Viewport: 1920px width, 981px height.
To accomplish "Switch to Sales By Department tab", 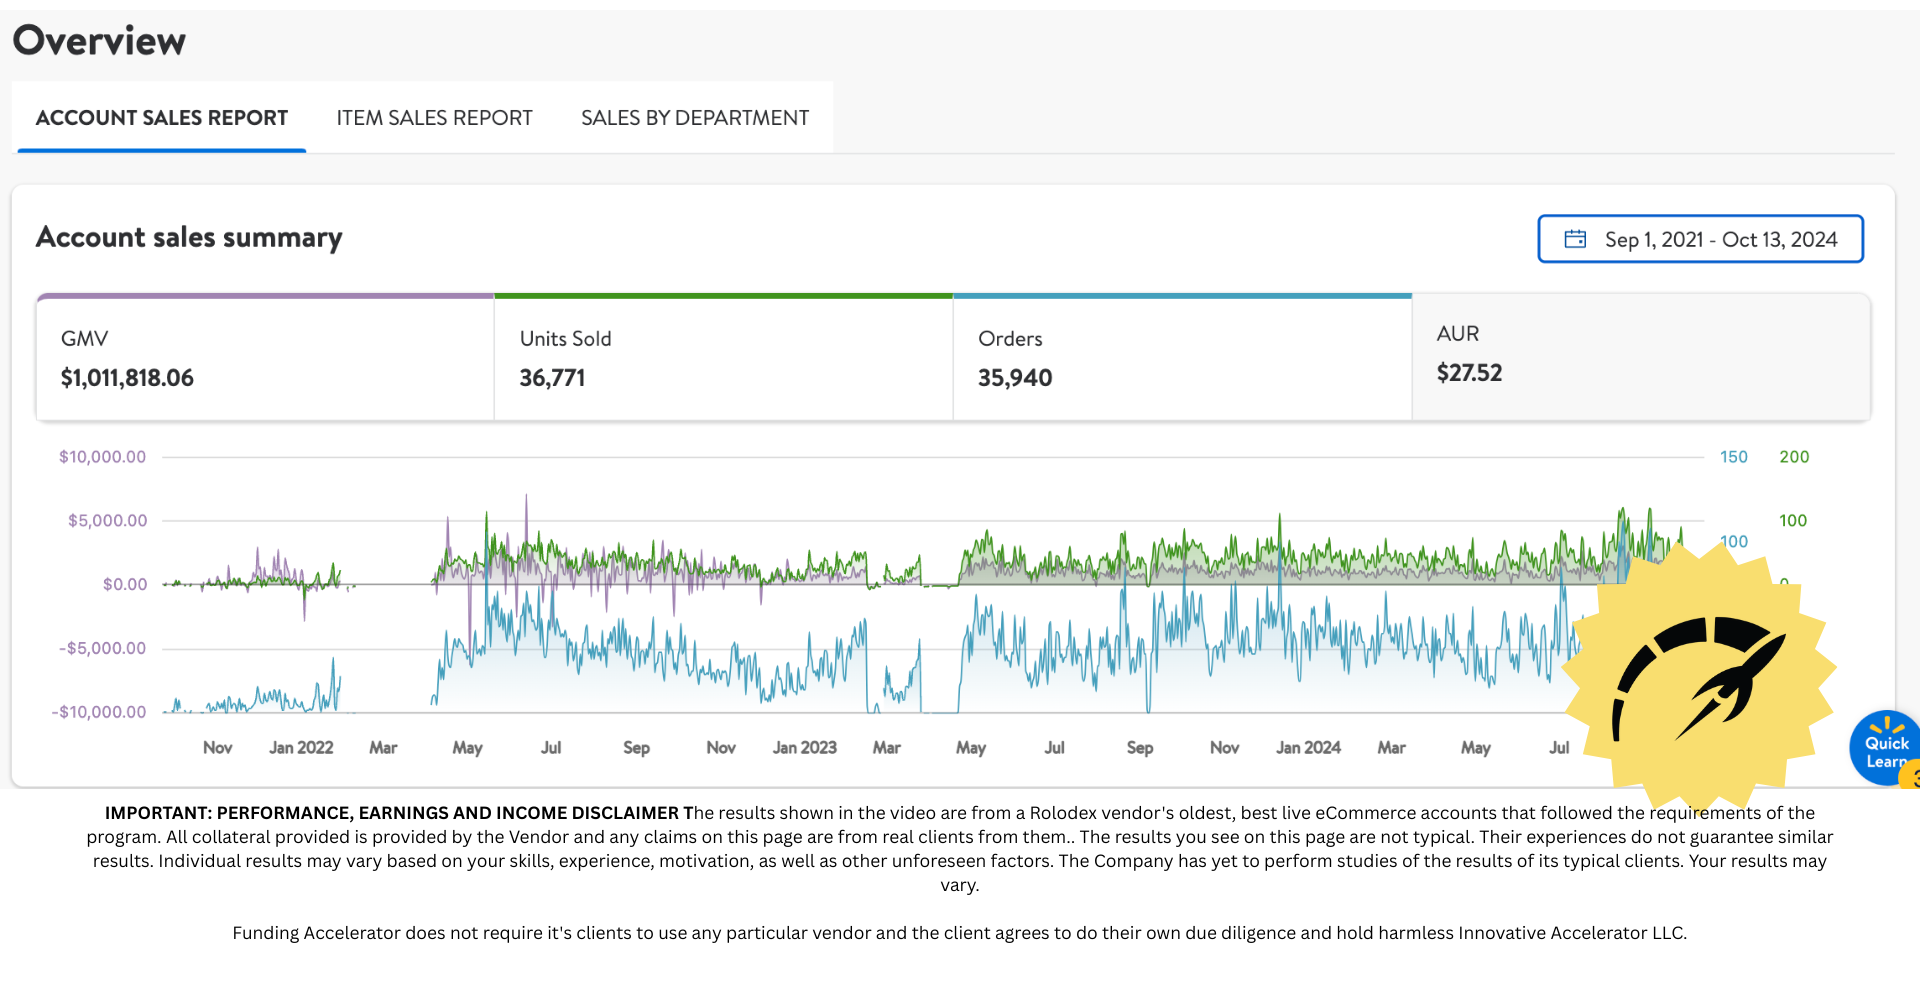I will 695,118.
